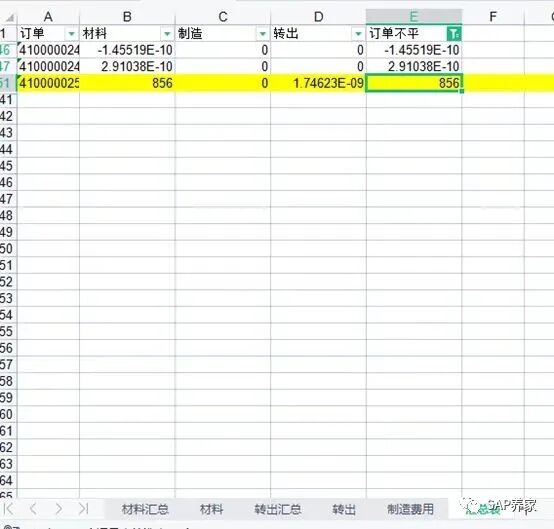554x529 pixels.
Task: Switch to the 转出汇总 sheet tab
Action: coord(278,509)
